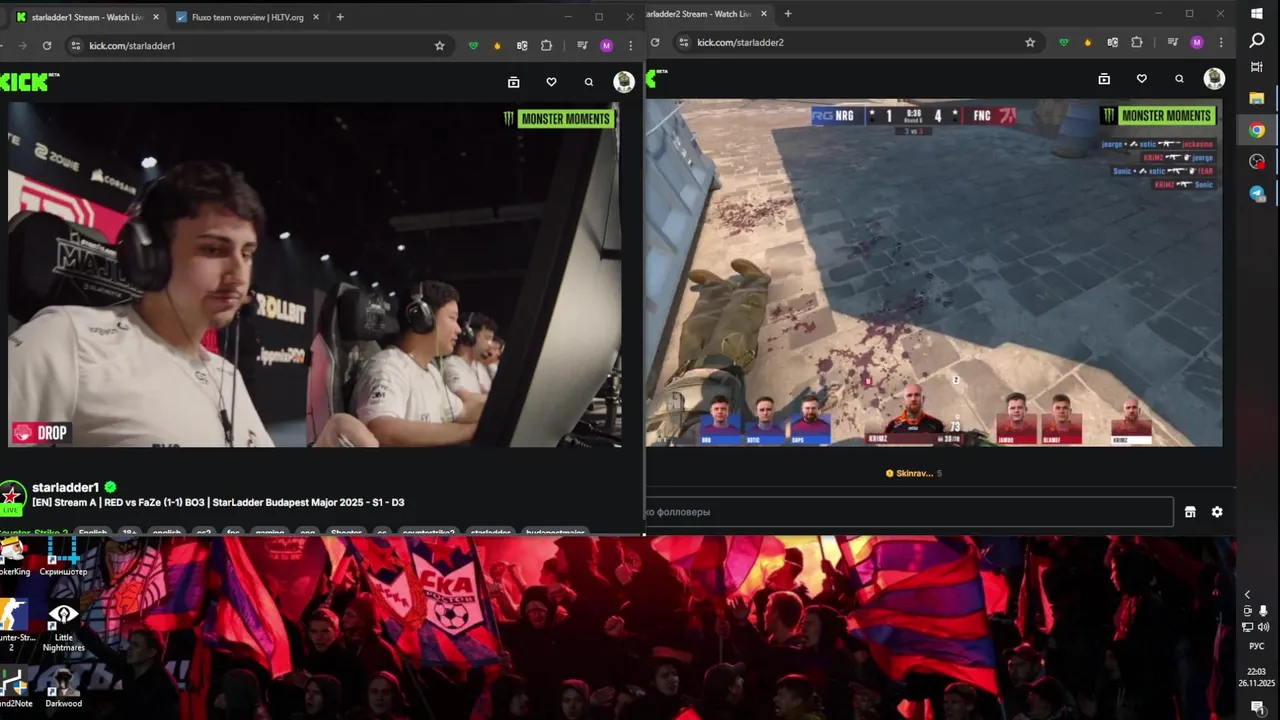This screenshot has height=720, width=1280.
Task: Open following heart icon in left Kick header
Action: [x=551, y=82]
